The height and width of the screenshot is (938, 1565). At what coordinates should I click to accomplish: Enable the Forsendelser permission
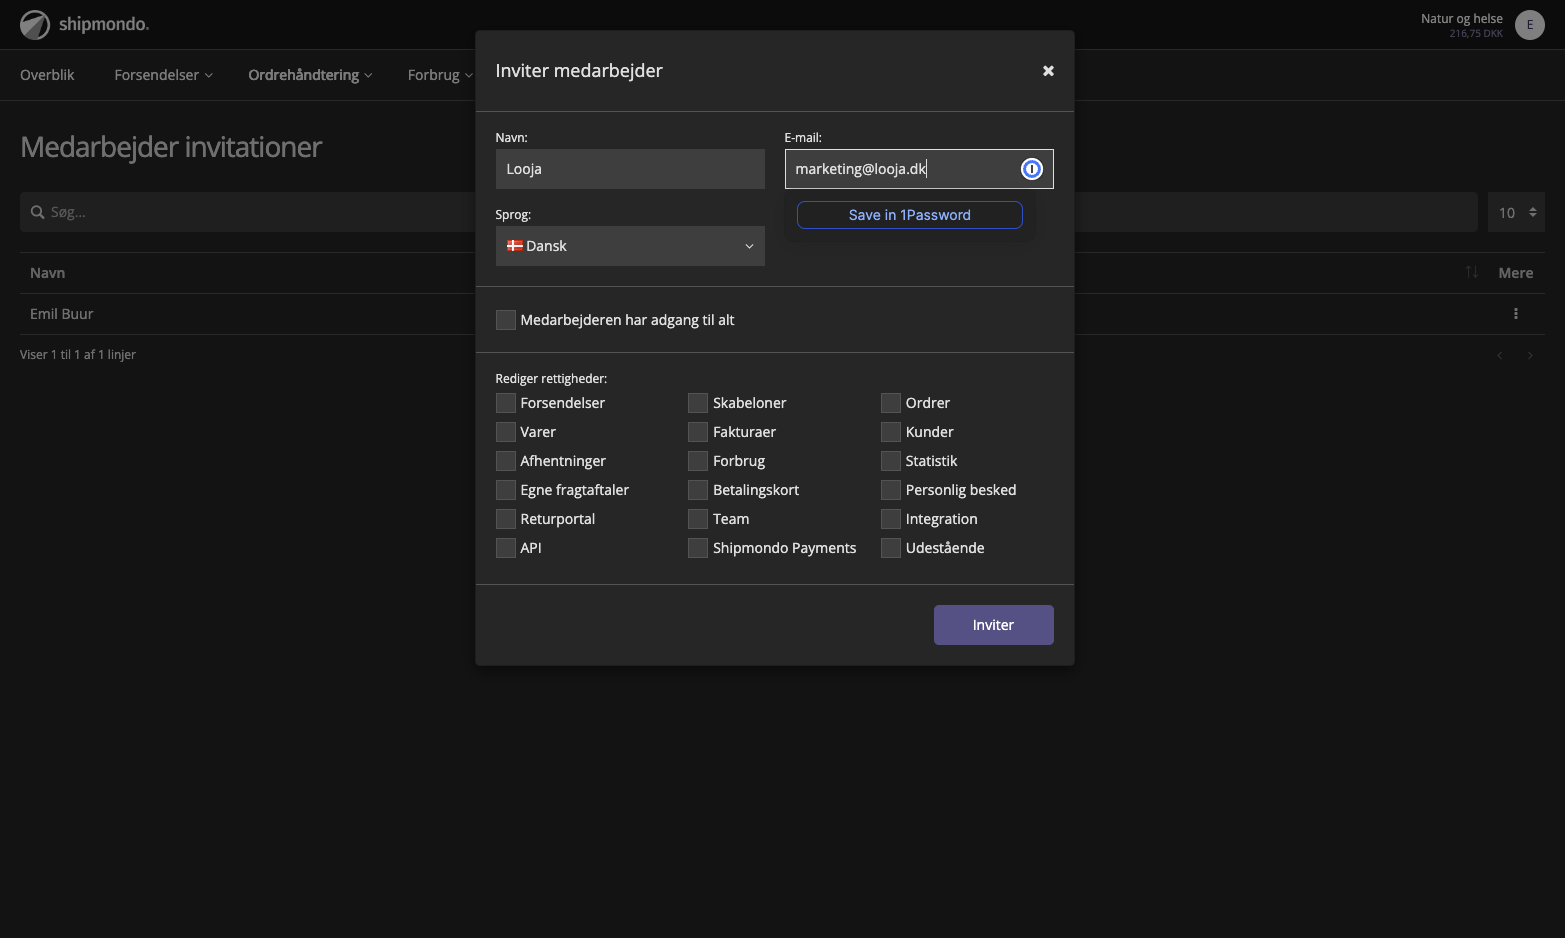click(506, 403)
